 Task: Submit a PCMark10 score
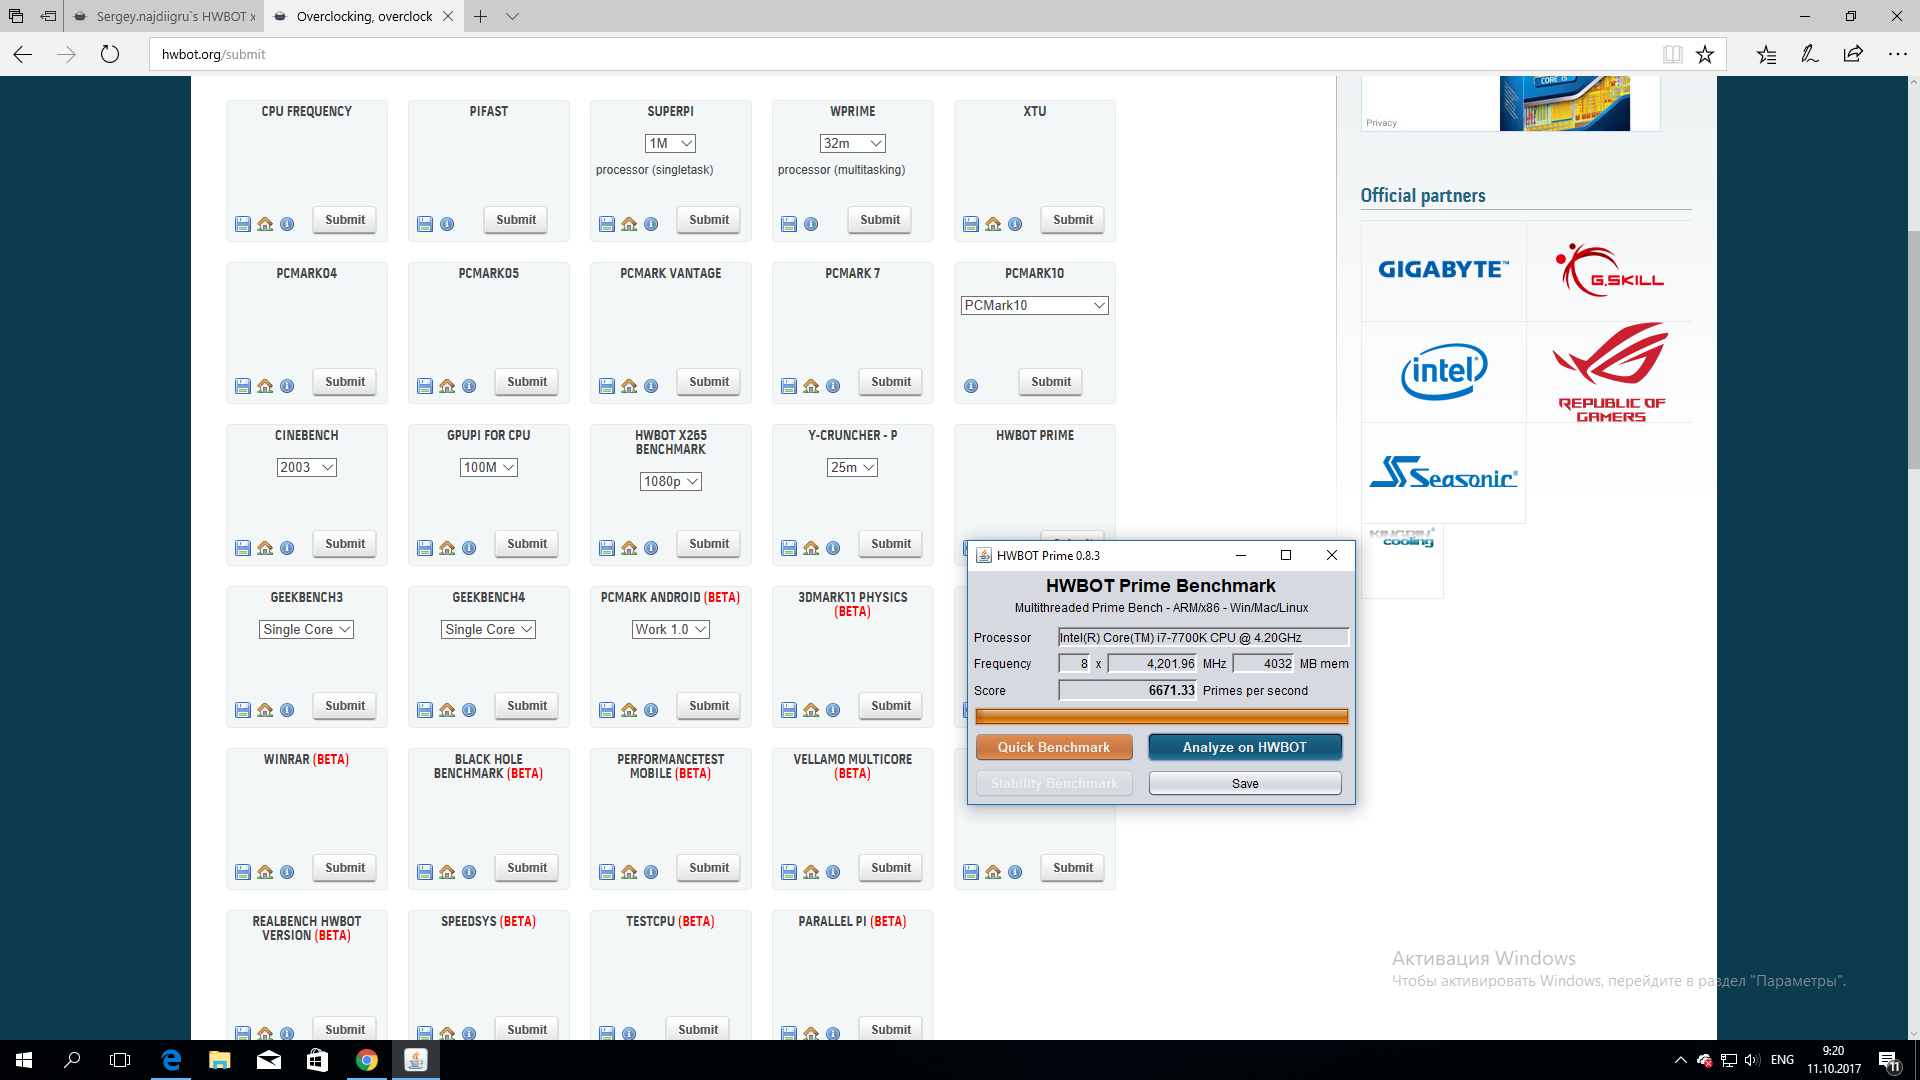point(1050,382)
